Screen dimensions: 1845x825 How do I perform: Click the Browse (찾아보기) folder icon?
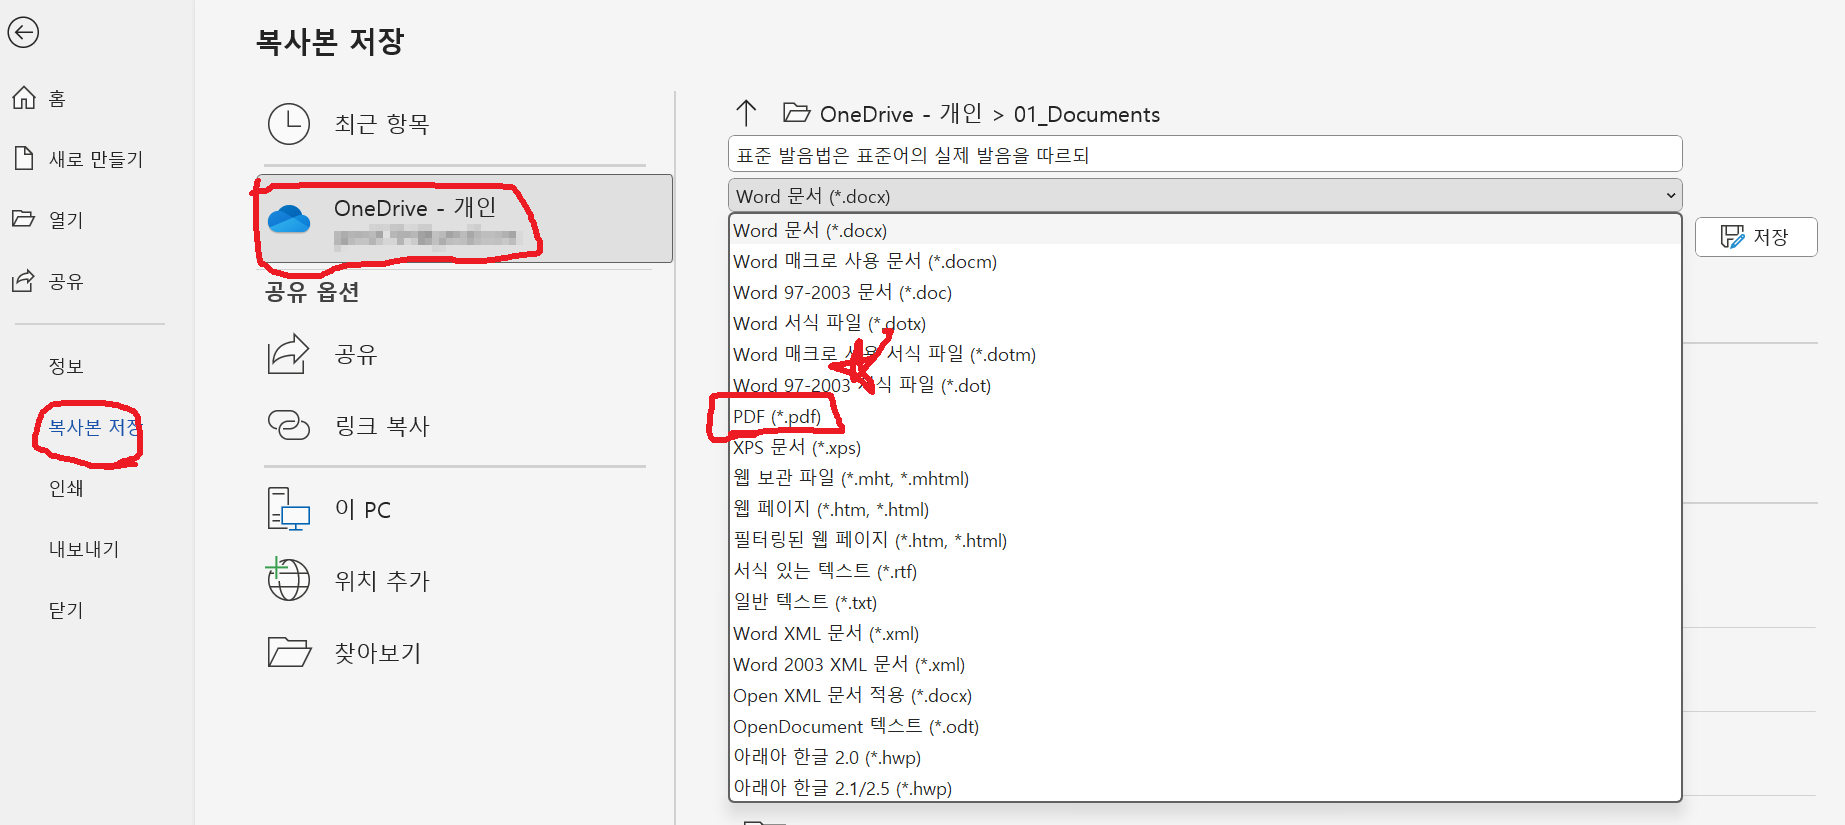click(x=289, y=652)
